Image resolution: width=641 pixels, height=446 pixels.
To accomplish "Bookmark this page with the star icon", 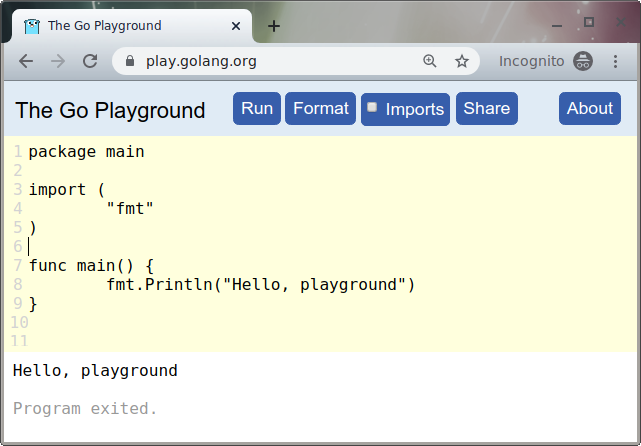I will click(462, 61).
